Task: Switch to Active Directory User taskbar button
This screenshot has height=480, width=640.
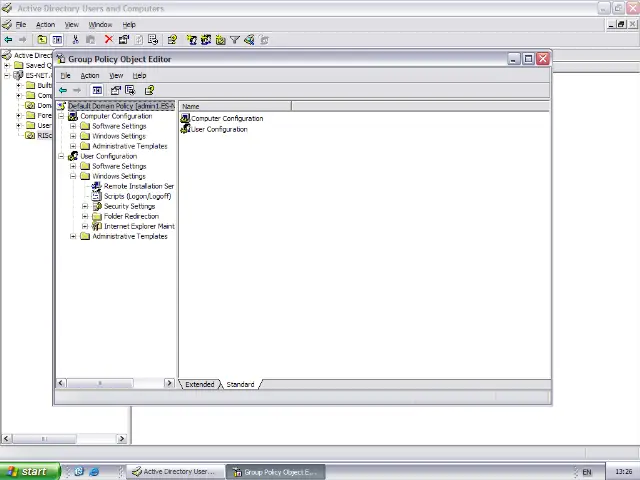Action: (176, 472)
